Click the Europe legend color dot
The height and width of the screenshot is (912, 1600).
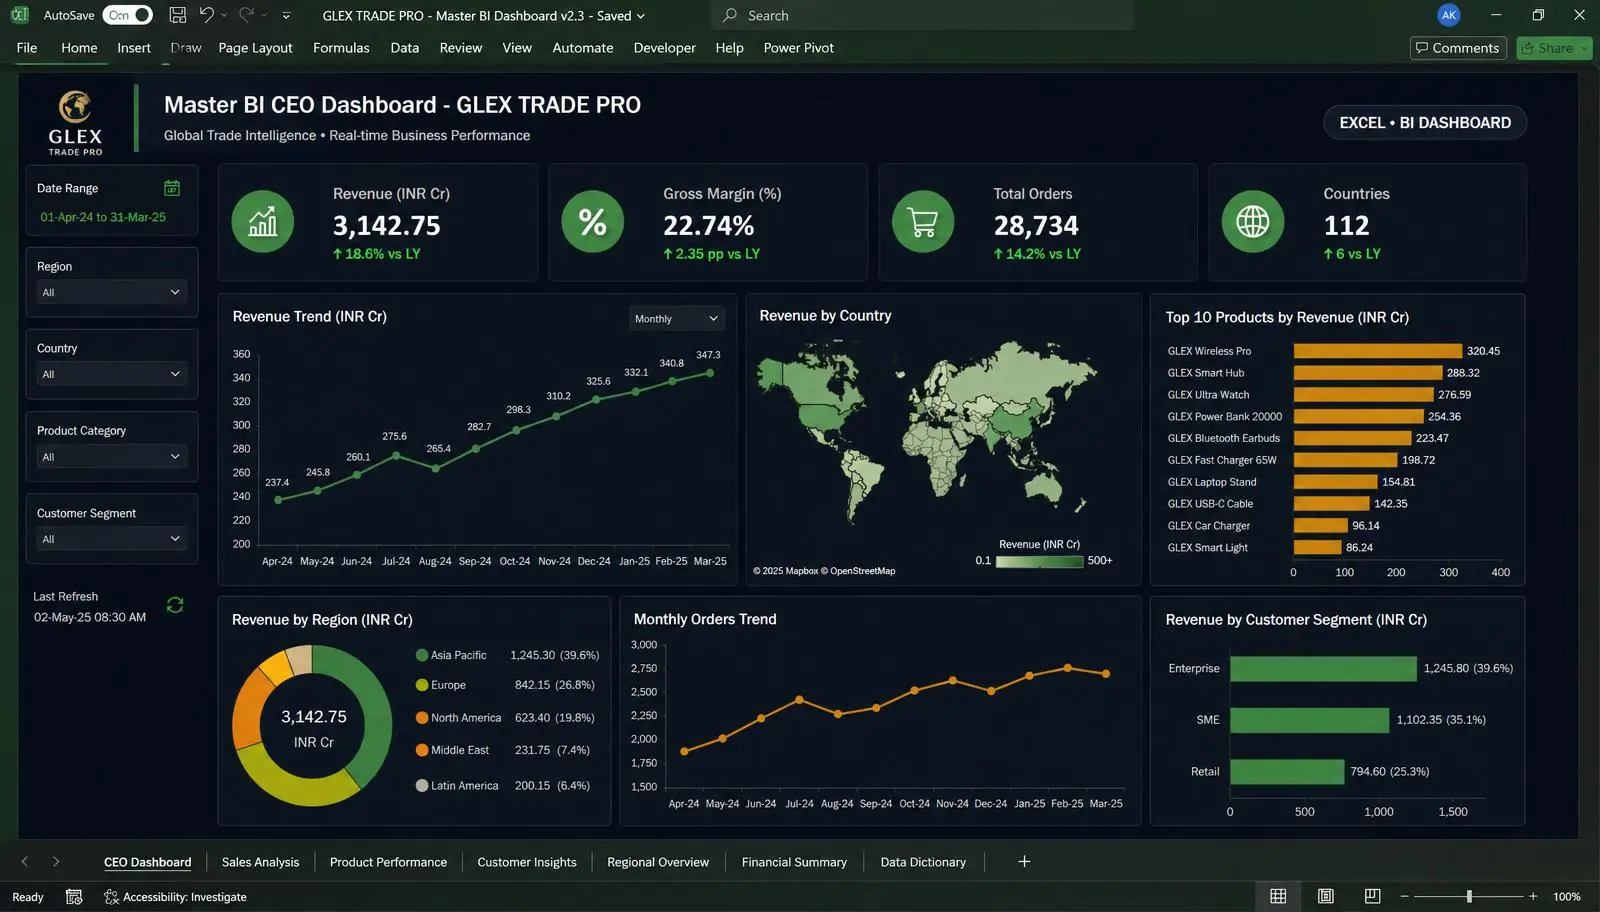click(x=422, y=685)
